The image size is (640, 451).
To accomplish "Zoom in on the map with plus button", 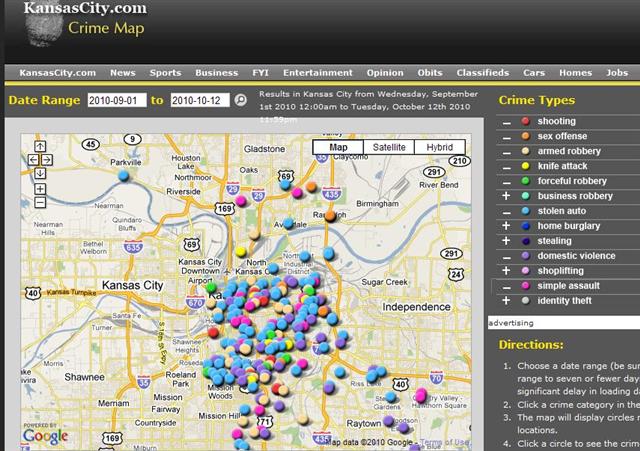I will (40, 189).
